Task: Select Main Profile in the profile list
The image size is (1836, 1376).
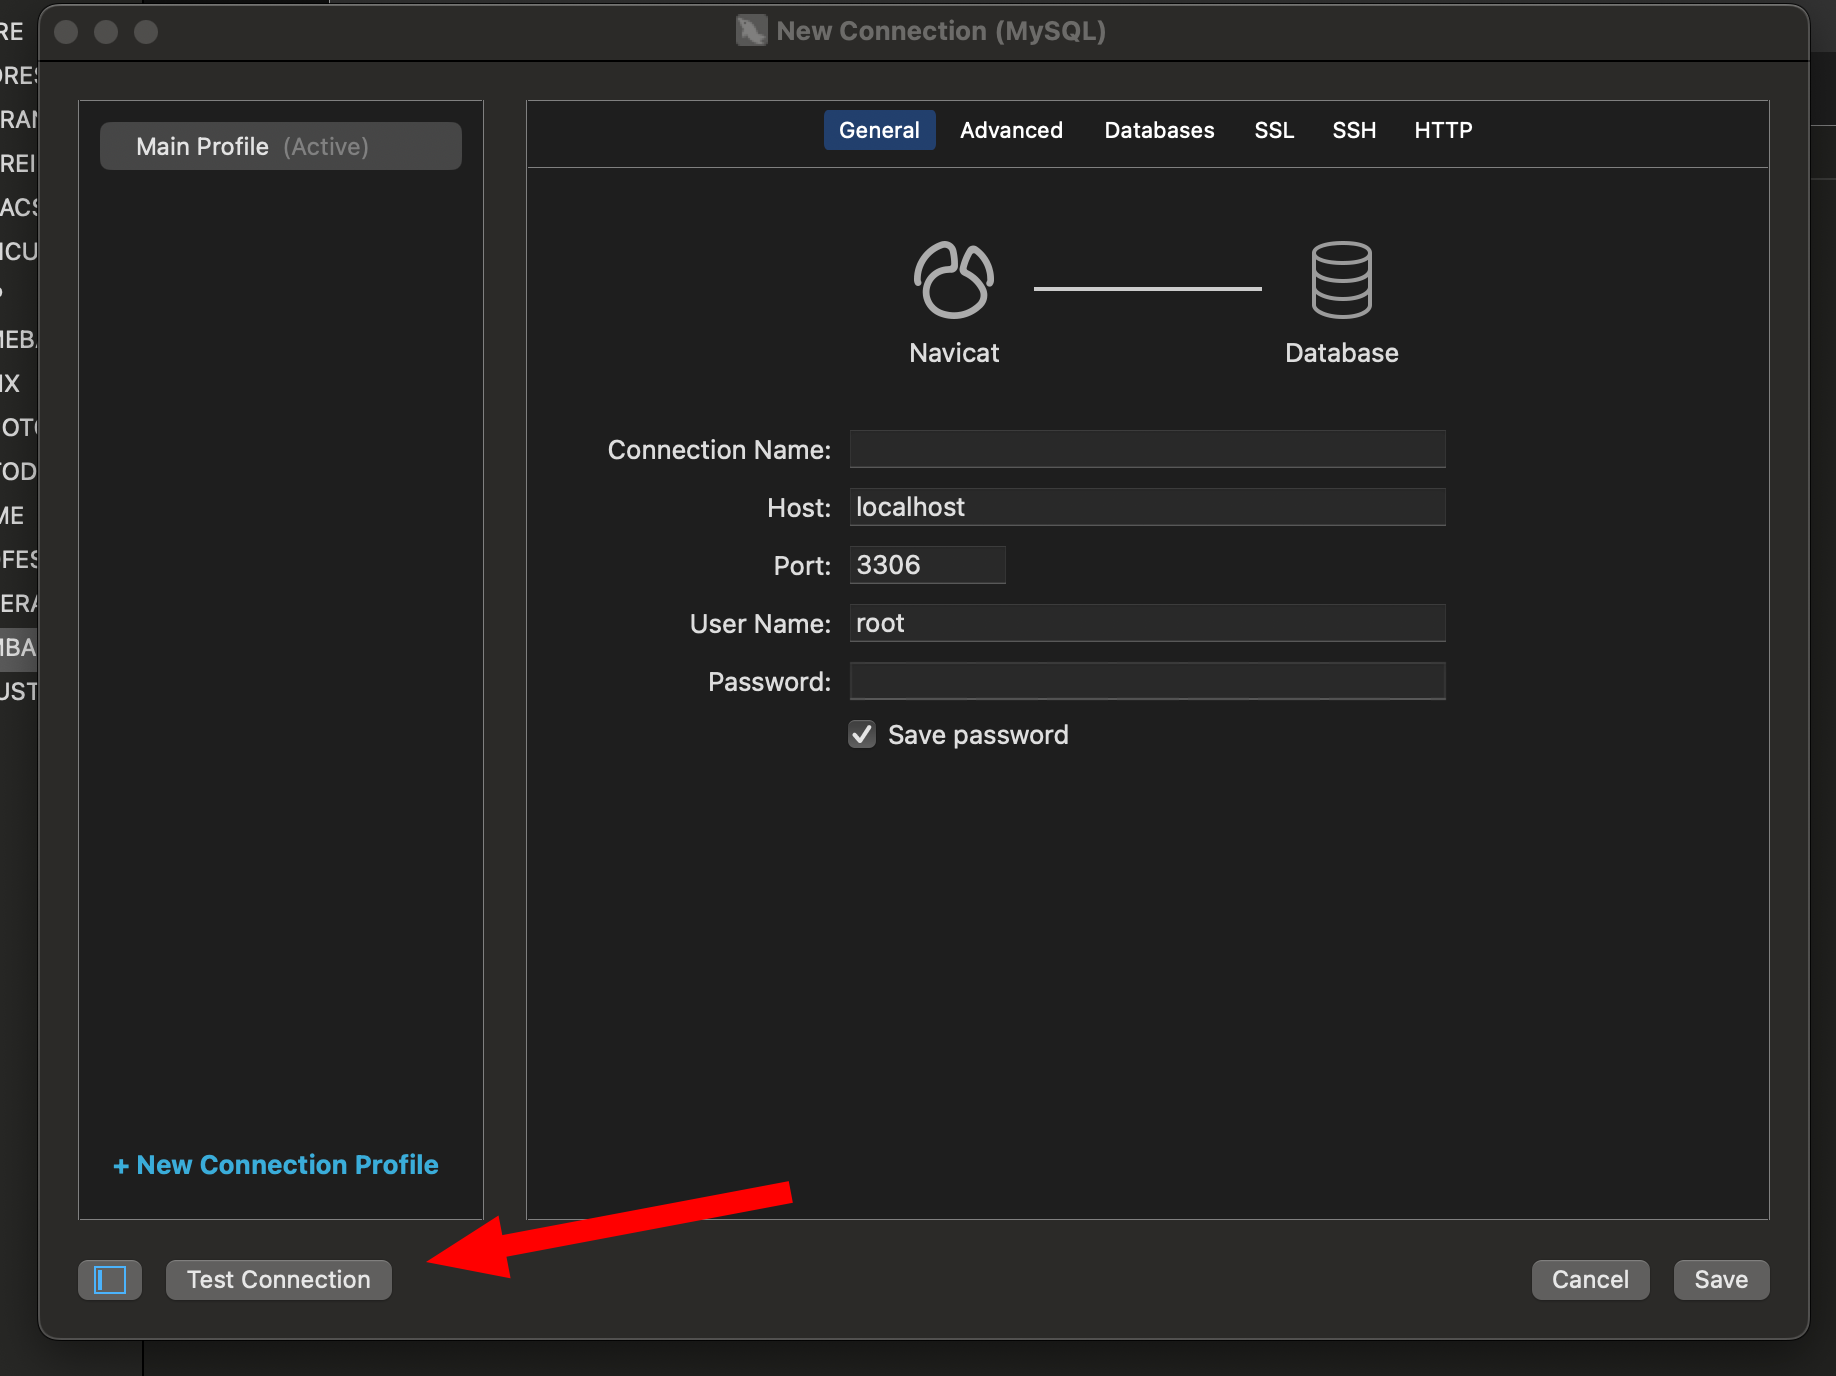Action: [281, 147]
